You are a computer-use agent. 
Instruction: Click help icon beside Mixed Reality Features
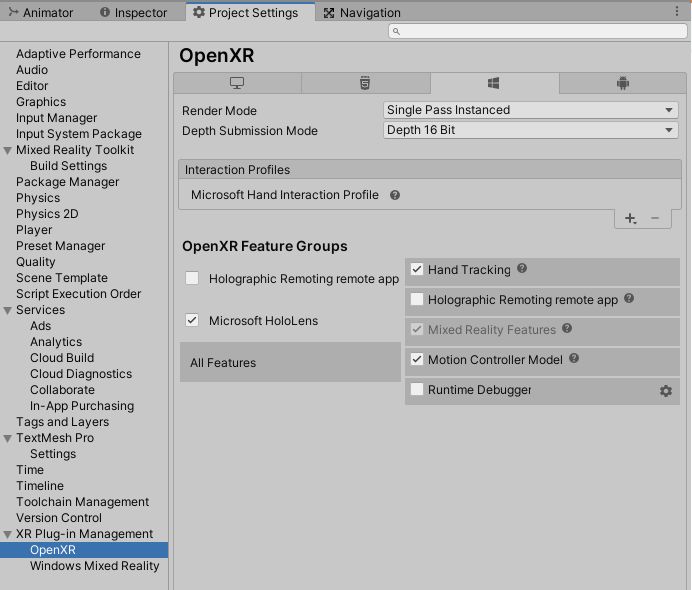567,328
